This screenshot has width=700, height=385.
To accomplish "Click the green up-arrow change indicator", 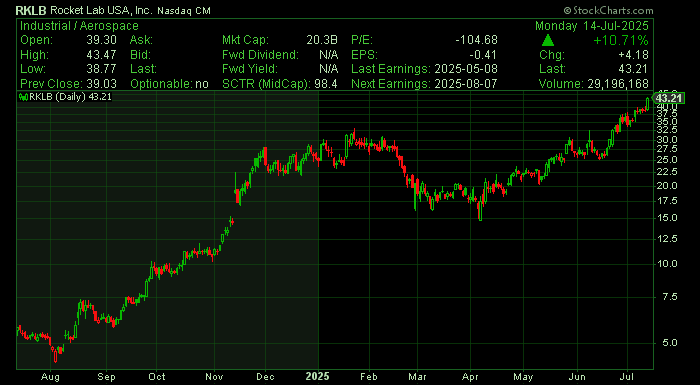I will coord(548,41).
